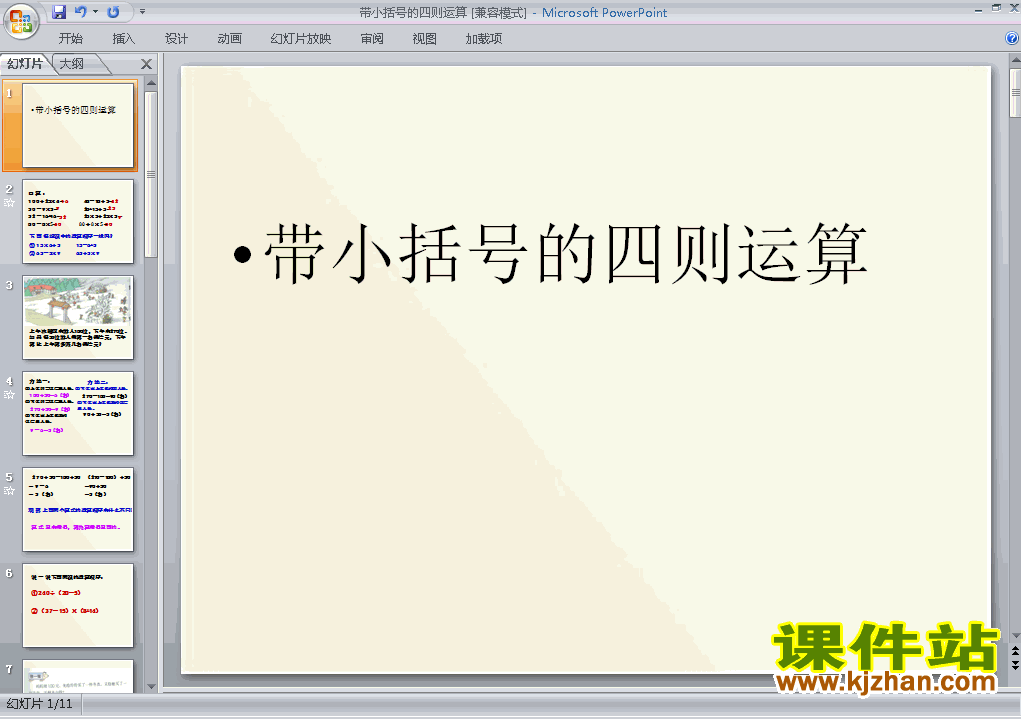Select slide 1 thumbnail
1021x719 pixels.
tap(78, 125)
